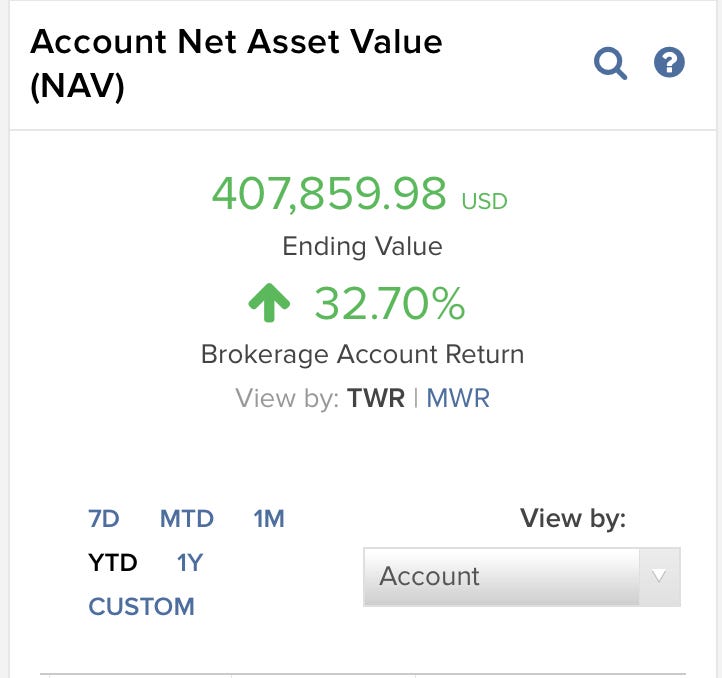Screen dimensions: 722x678
Task: Switch return view to MWR
Action: pos(458,398)
